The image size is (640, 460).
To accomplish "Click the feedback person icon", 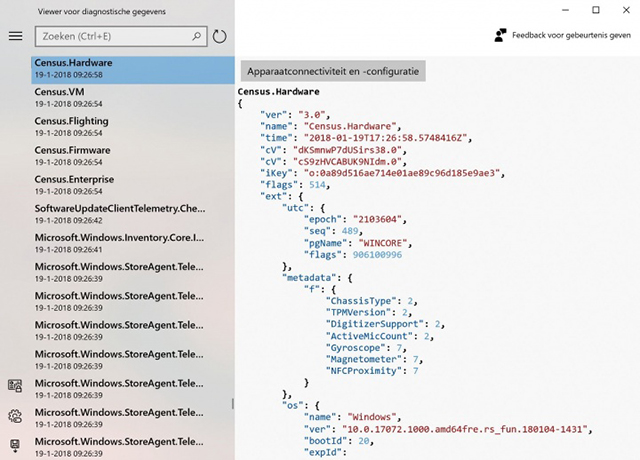I will pyautogui.click(x=501, y=35).
